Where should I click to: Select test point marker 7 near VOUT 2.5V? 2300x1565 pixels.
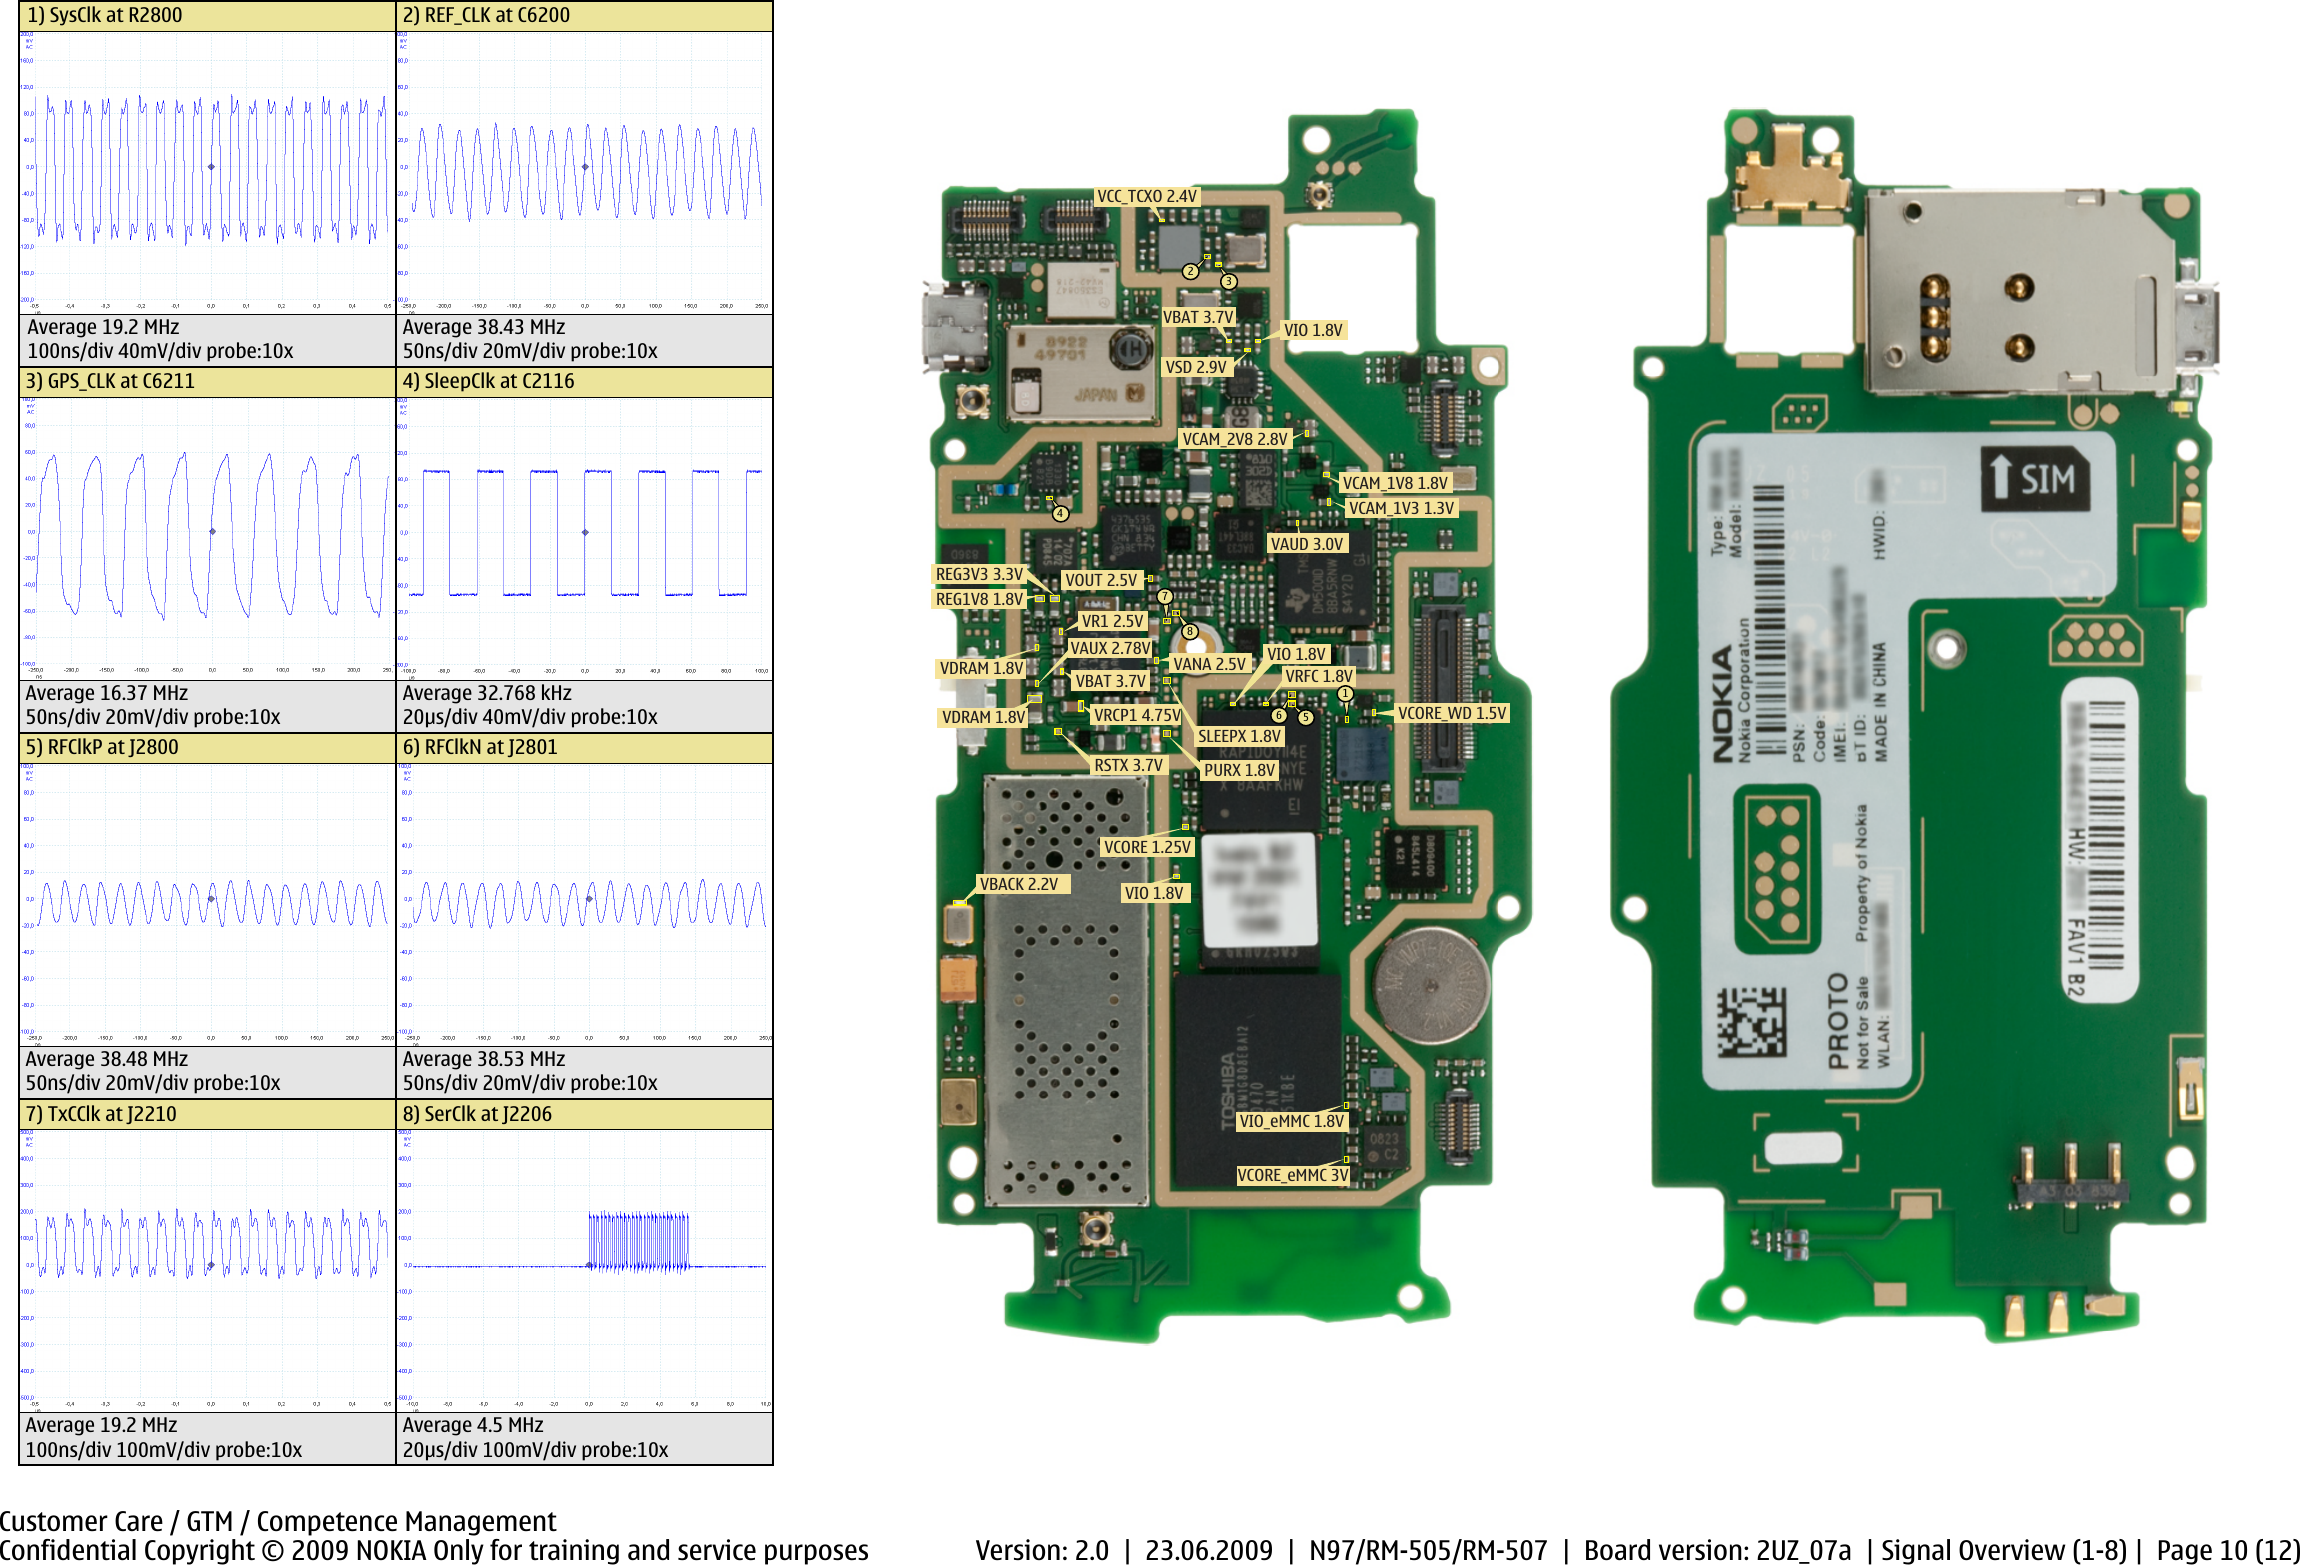(1164, 595)
